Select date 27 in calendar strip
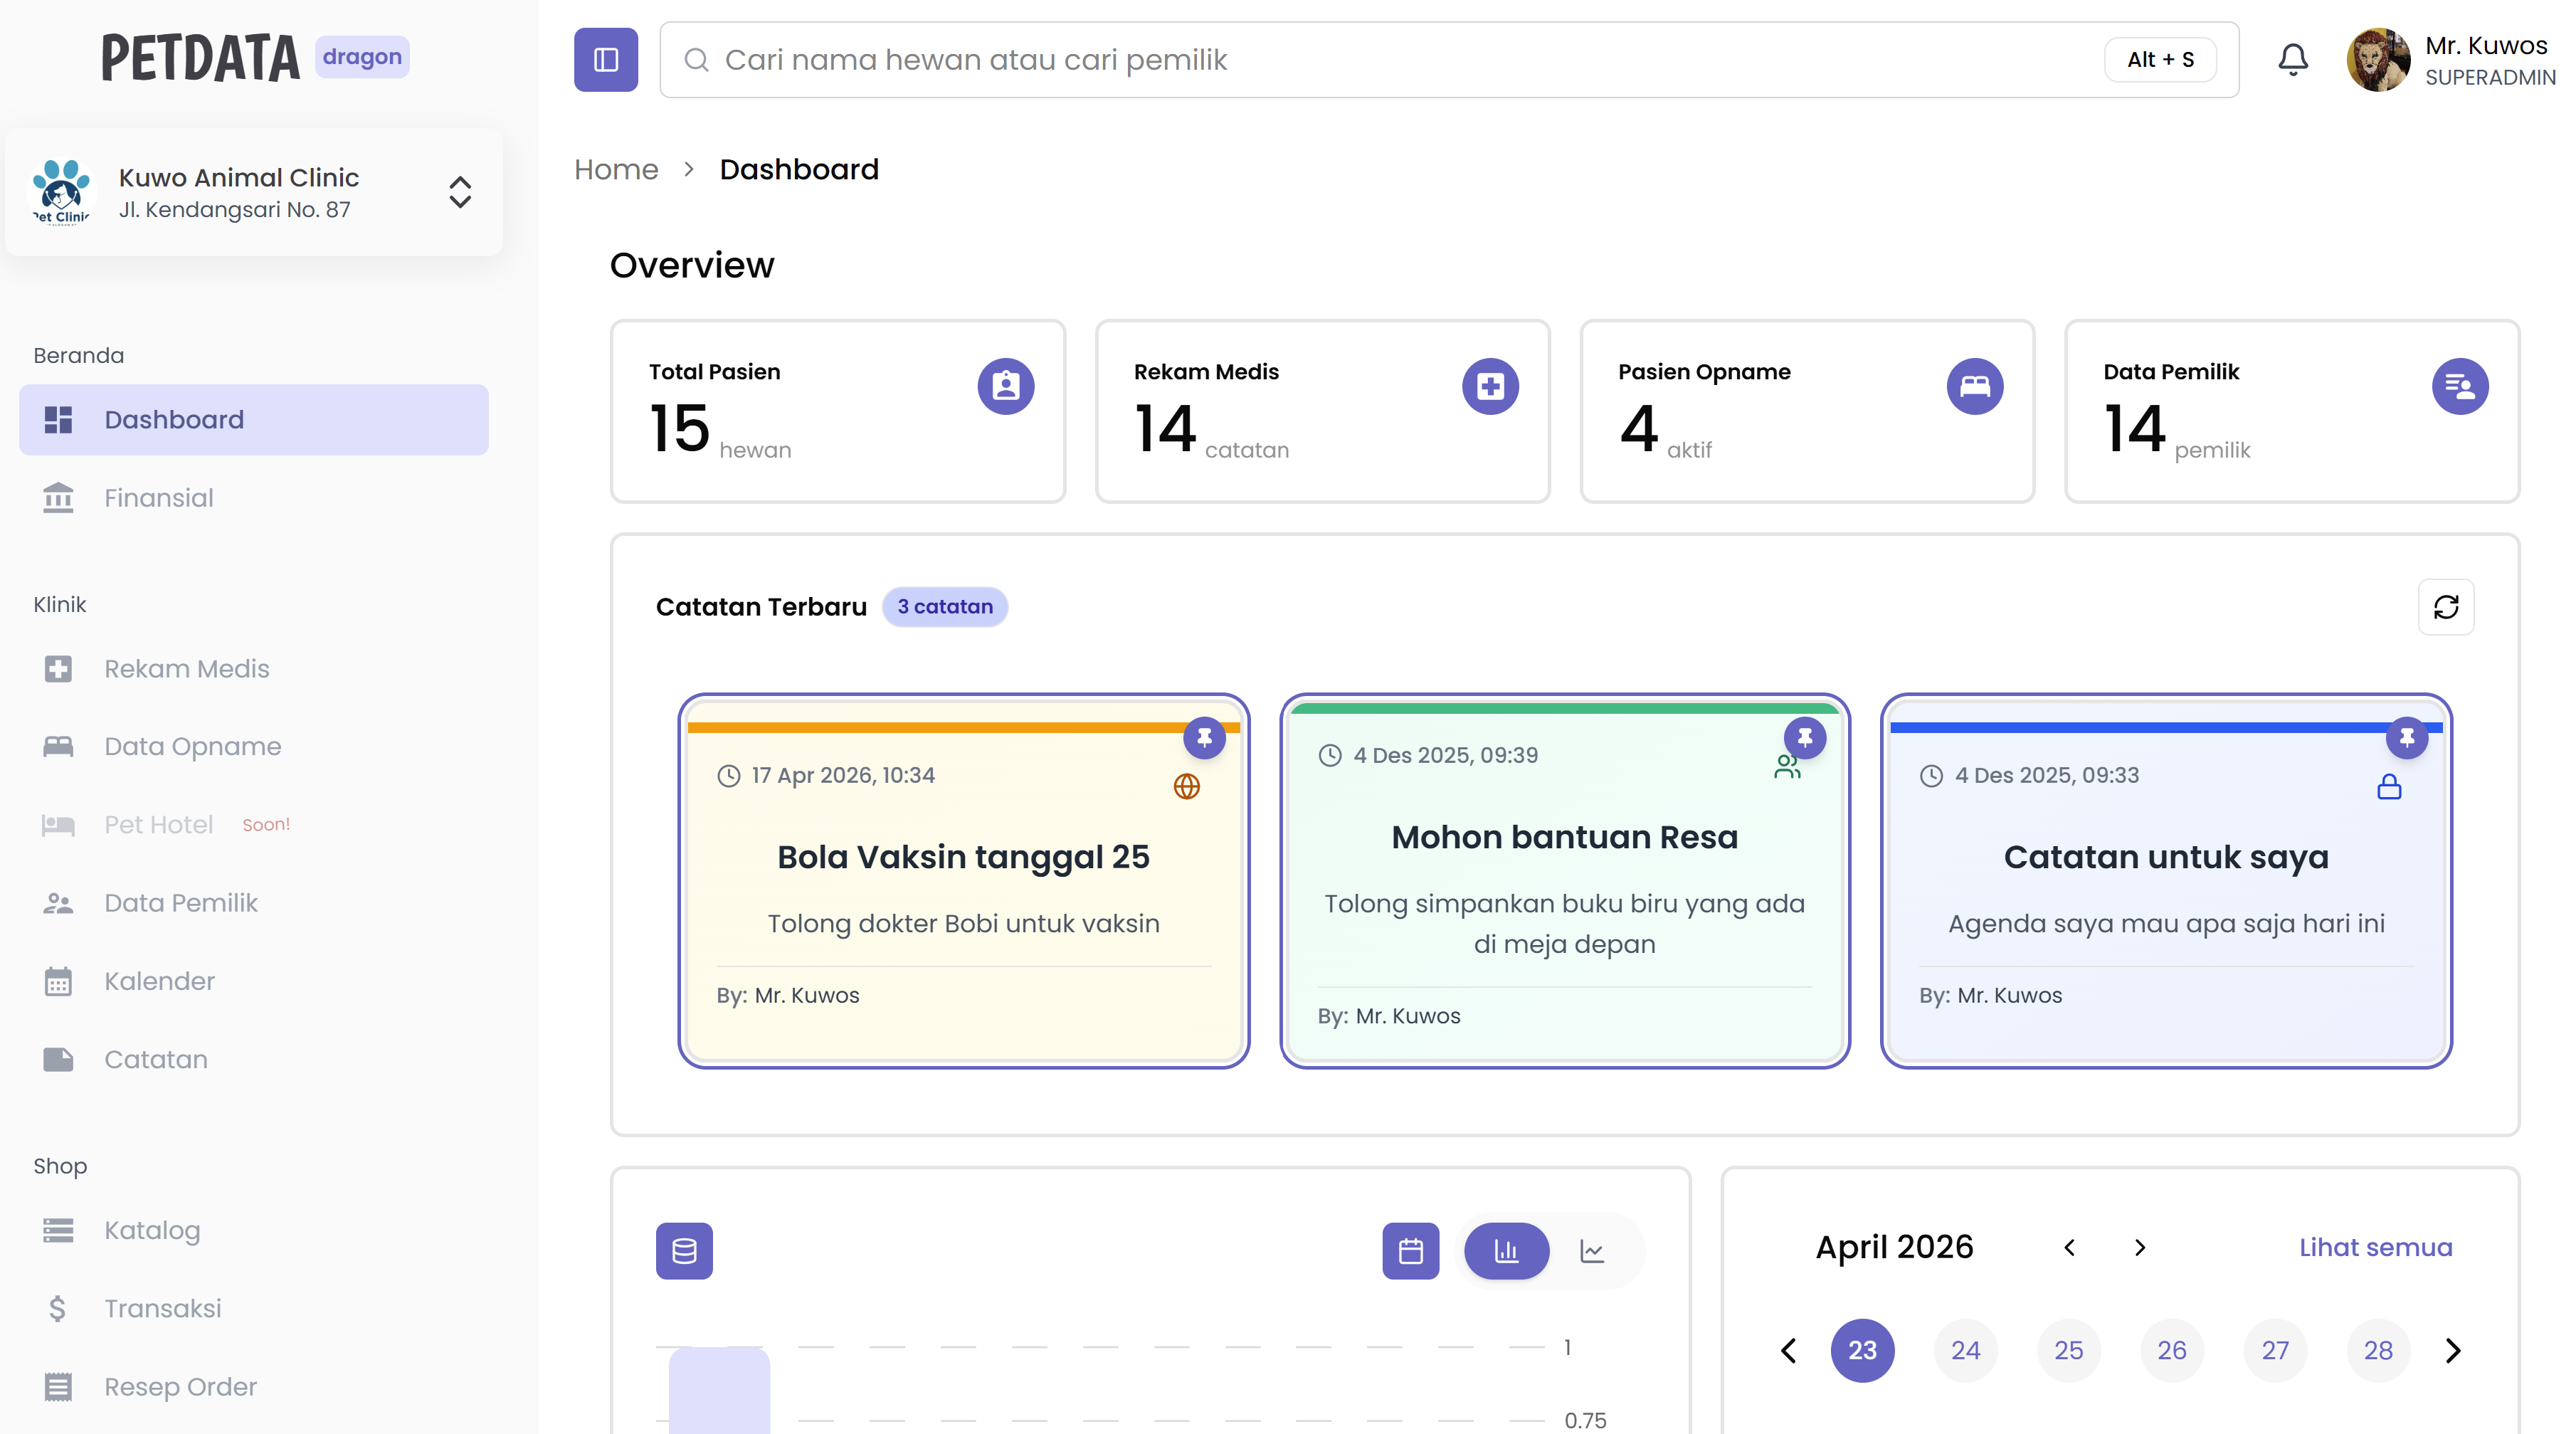The height and width of the screenshot is (1434, 2576). 2275,1351
